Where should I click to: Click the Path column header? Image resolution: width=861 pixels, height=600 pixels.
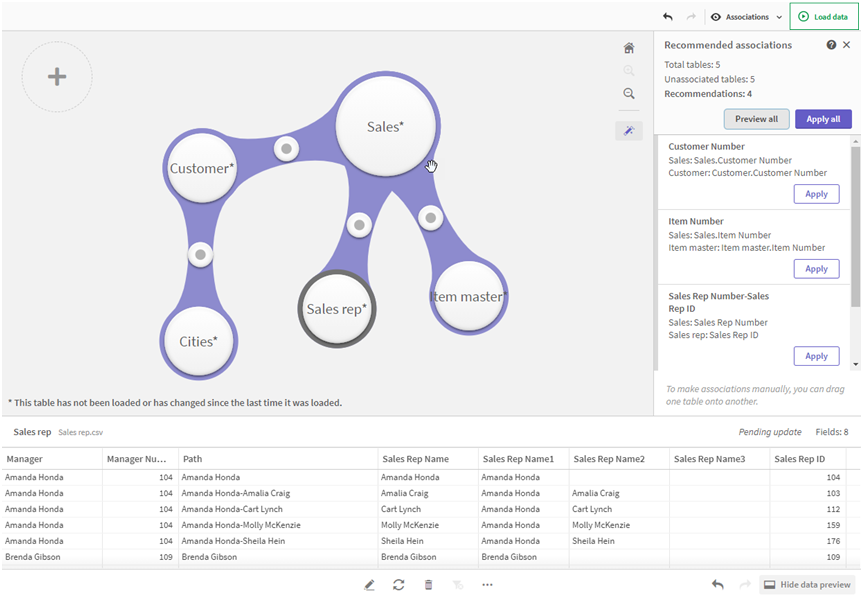[278, 459]
